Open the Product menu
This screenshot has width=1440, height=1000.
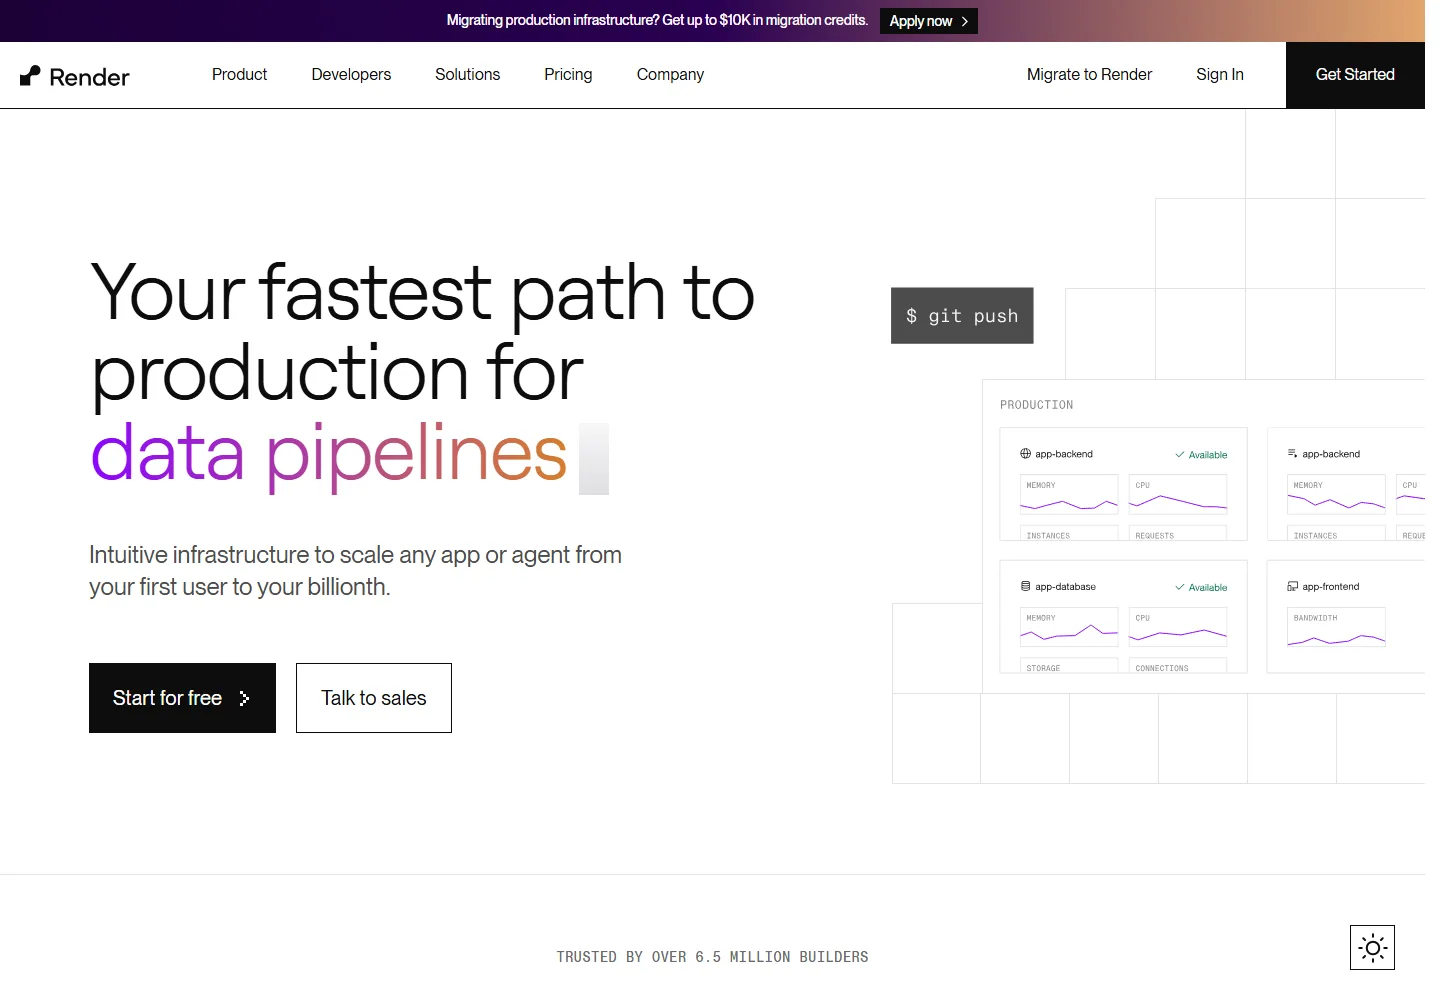239,75
